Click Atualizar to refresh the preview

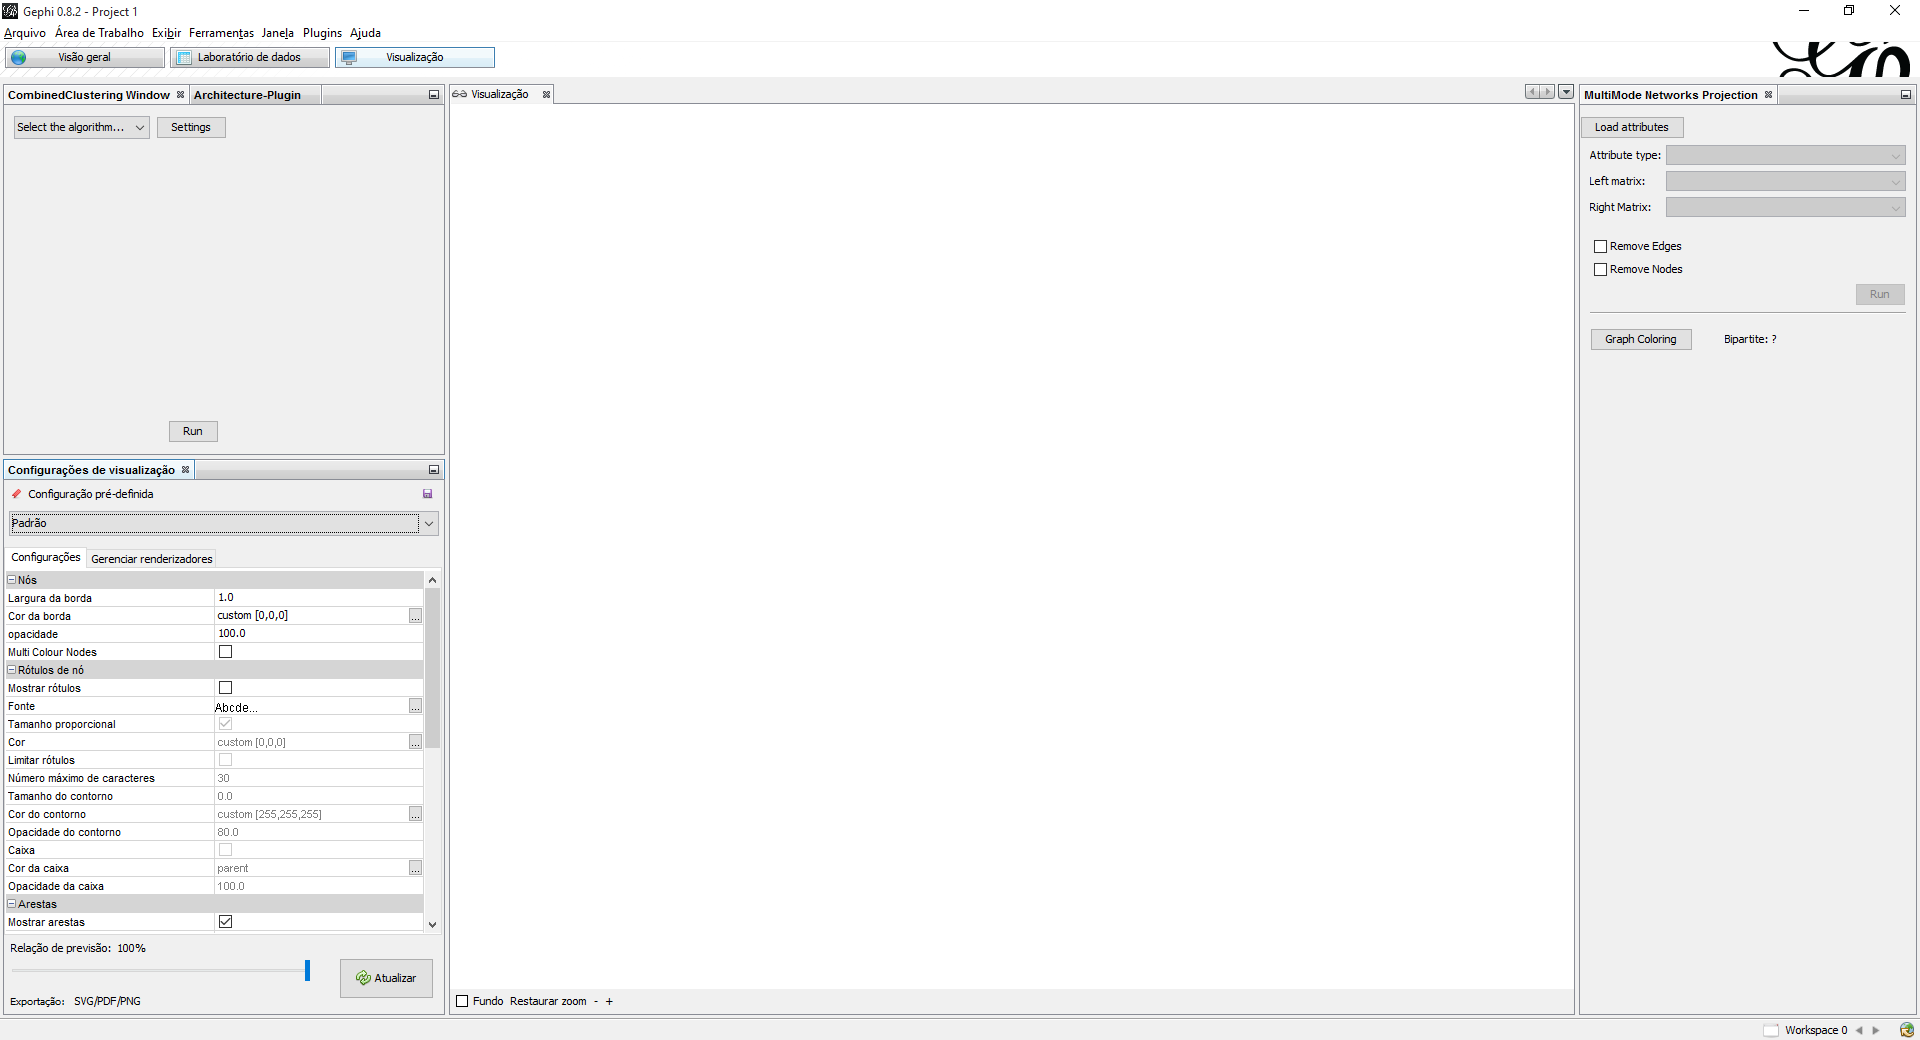click(x=386, y=978)
